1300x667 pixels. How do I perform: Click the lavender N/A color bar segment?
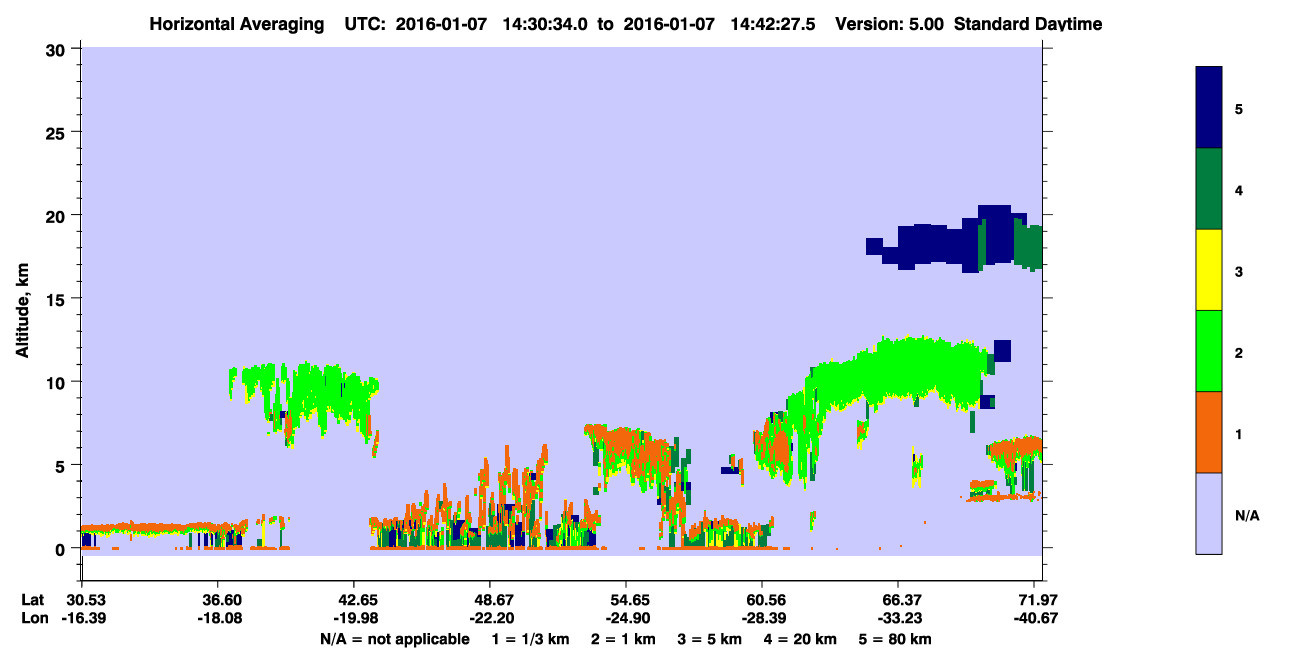point(1209,513)
